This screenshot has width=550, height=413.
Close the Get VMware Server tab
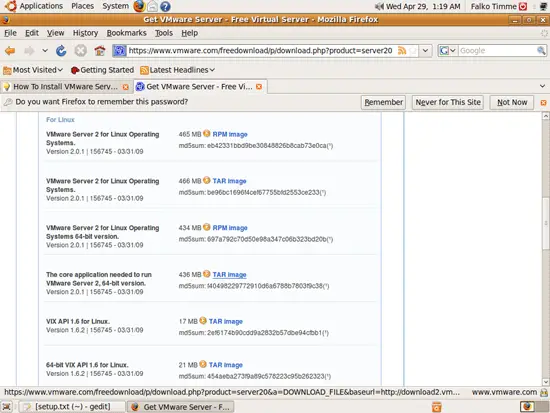(x=259, y=87)
